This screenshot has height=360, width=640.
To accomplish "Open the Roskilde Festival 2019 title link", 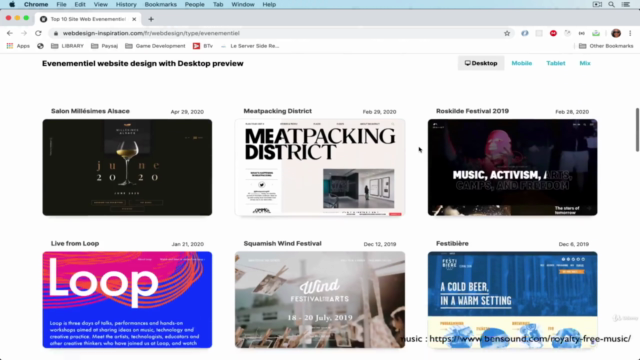I will pos(472,111).
